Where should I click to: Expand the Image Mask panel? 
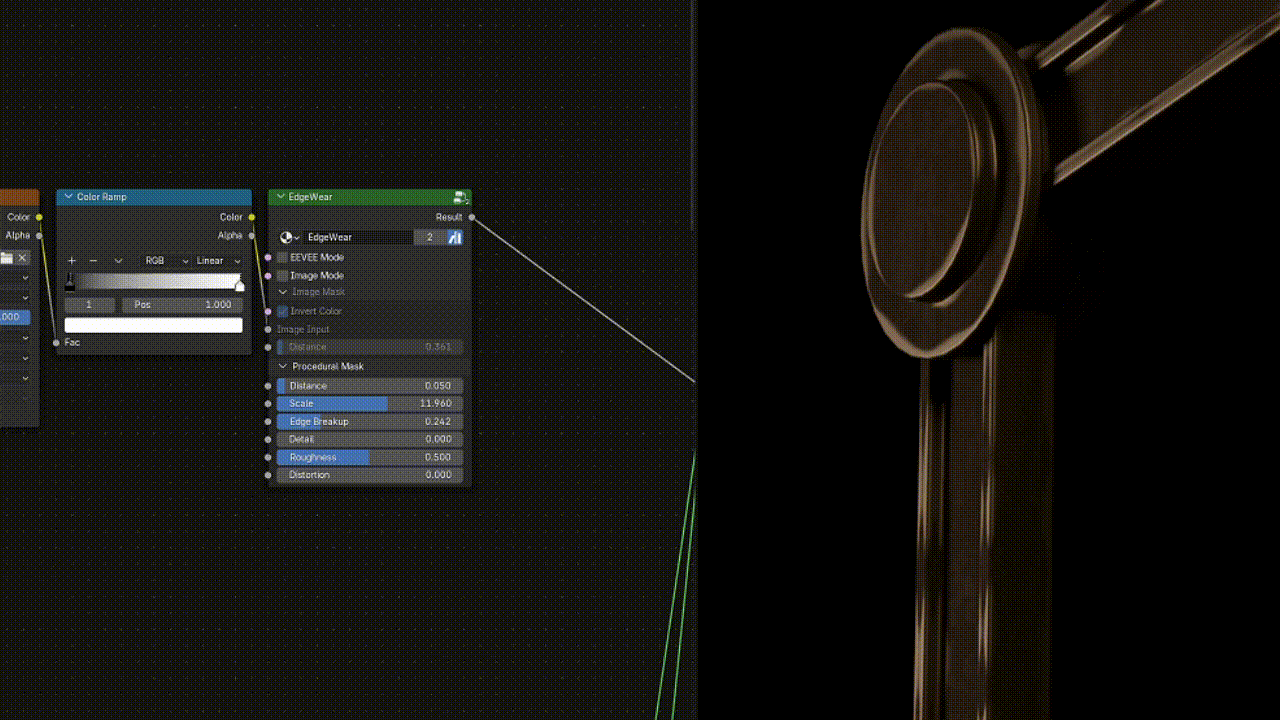283,292
